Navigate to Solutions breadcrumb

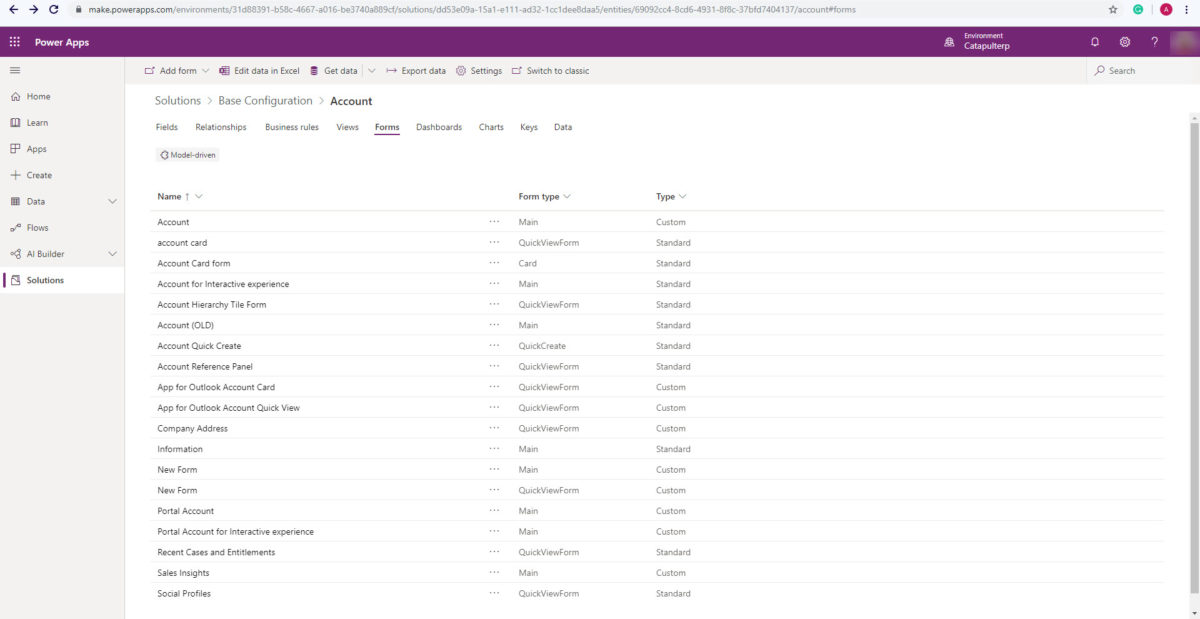[178, 101]
